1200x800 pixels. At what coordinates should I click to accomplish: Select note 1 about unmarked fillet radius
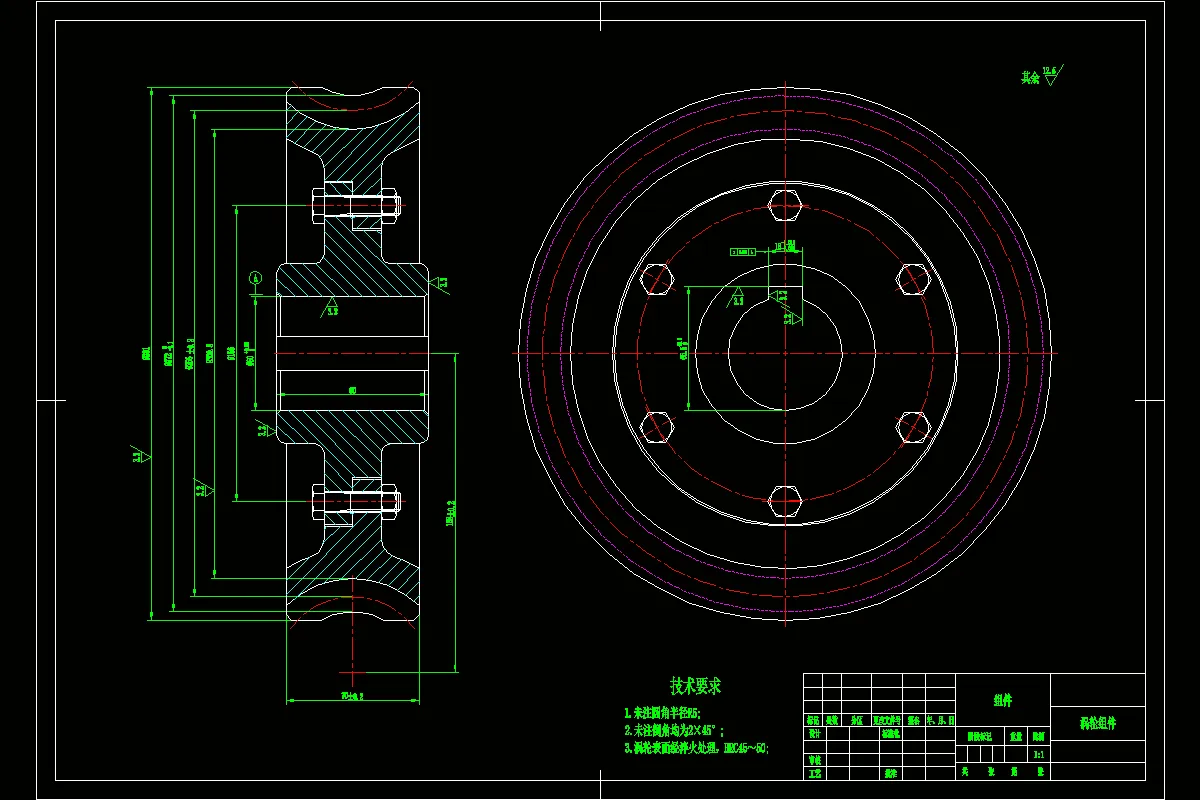pyautogui.click(x=660, y=713)
